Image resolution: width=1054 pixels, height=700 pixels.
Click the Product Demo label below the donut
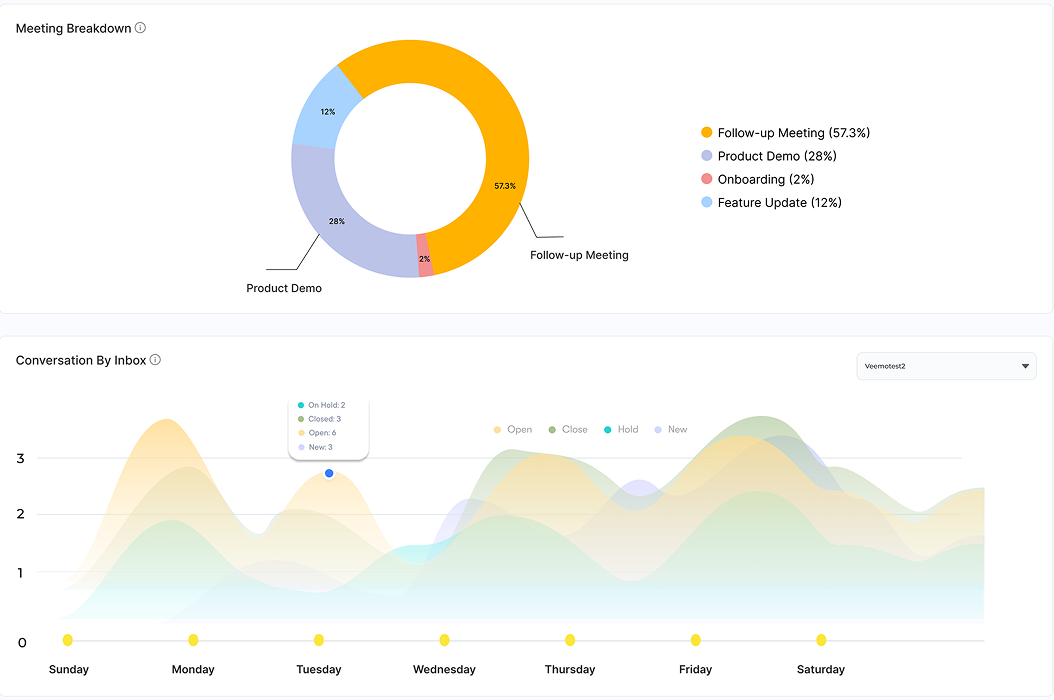point(284,288)
